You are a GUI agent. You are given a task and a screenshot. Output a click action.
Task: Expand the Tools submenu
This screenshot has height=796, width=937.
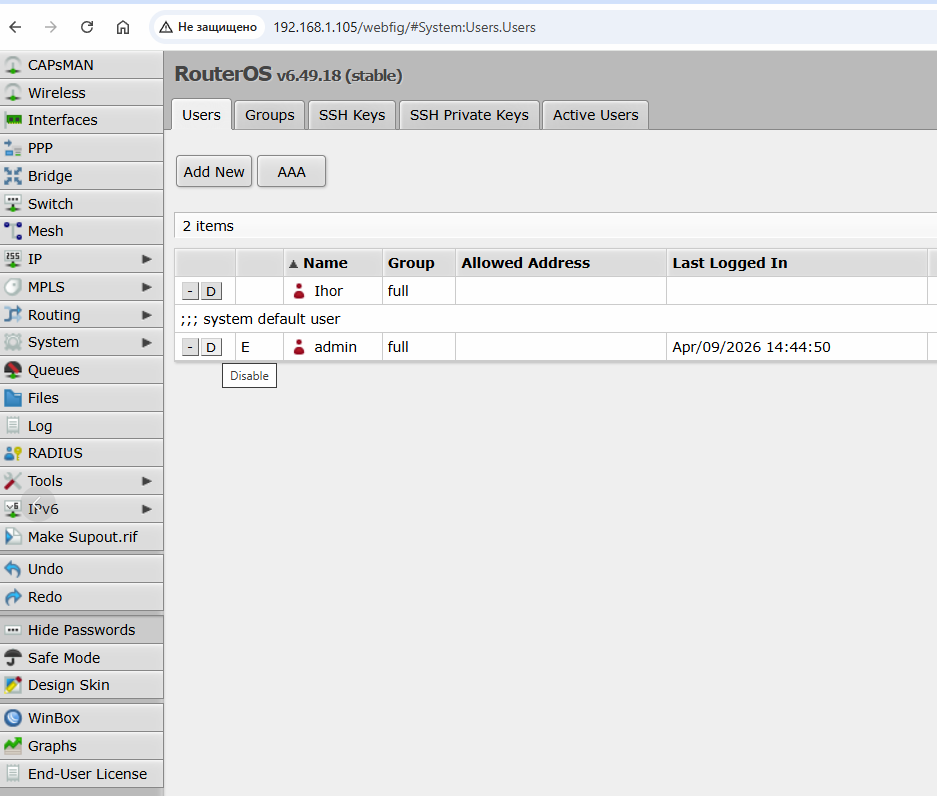click(x=146, y=481)
